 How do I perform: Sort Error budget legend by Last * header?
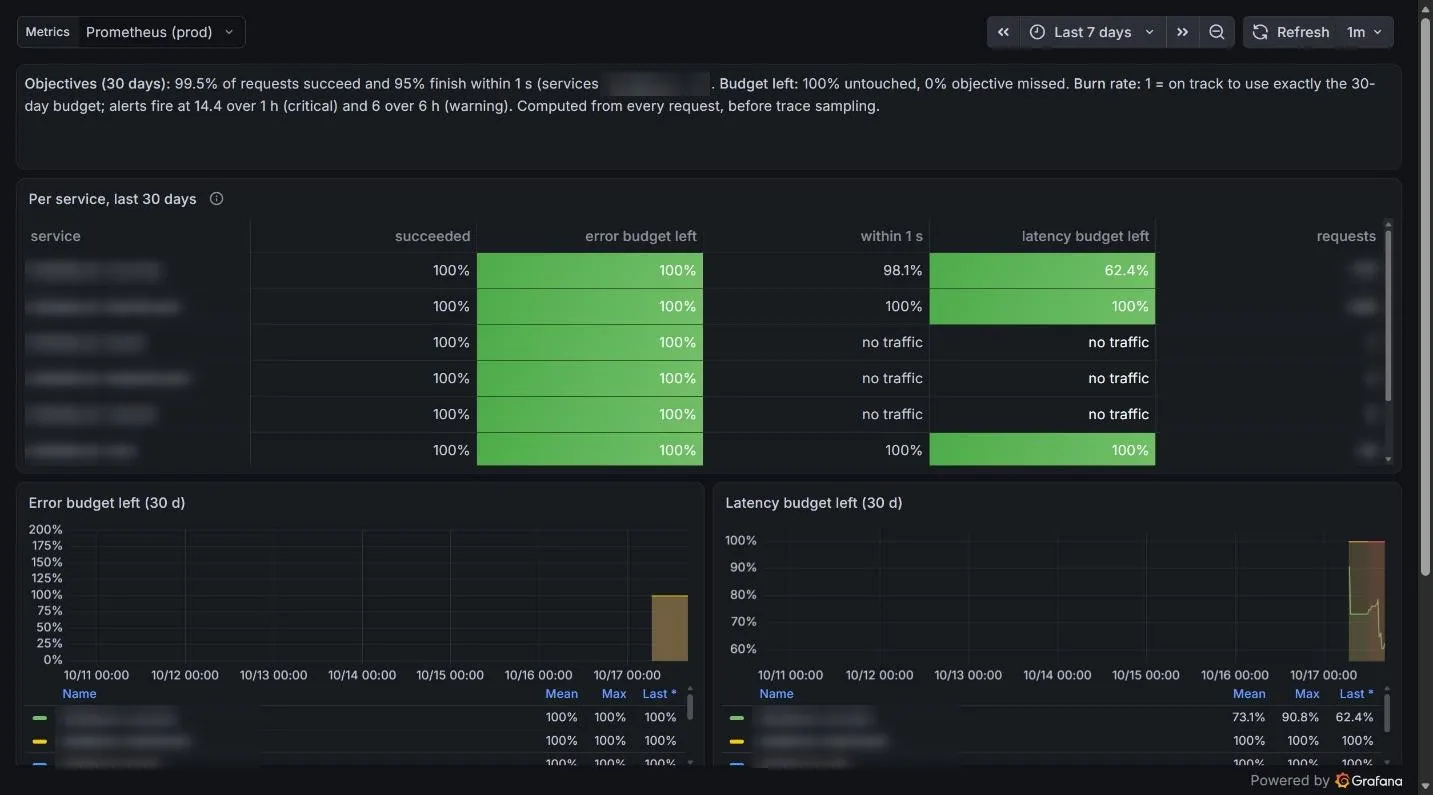tap(659, 694)
